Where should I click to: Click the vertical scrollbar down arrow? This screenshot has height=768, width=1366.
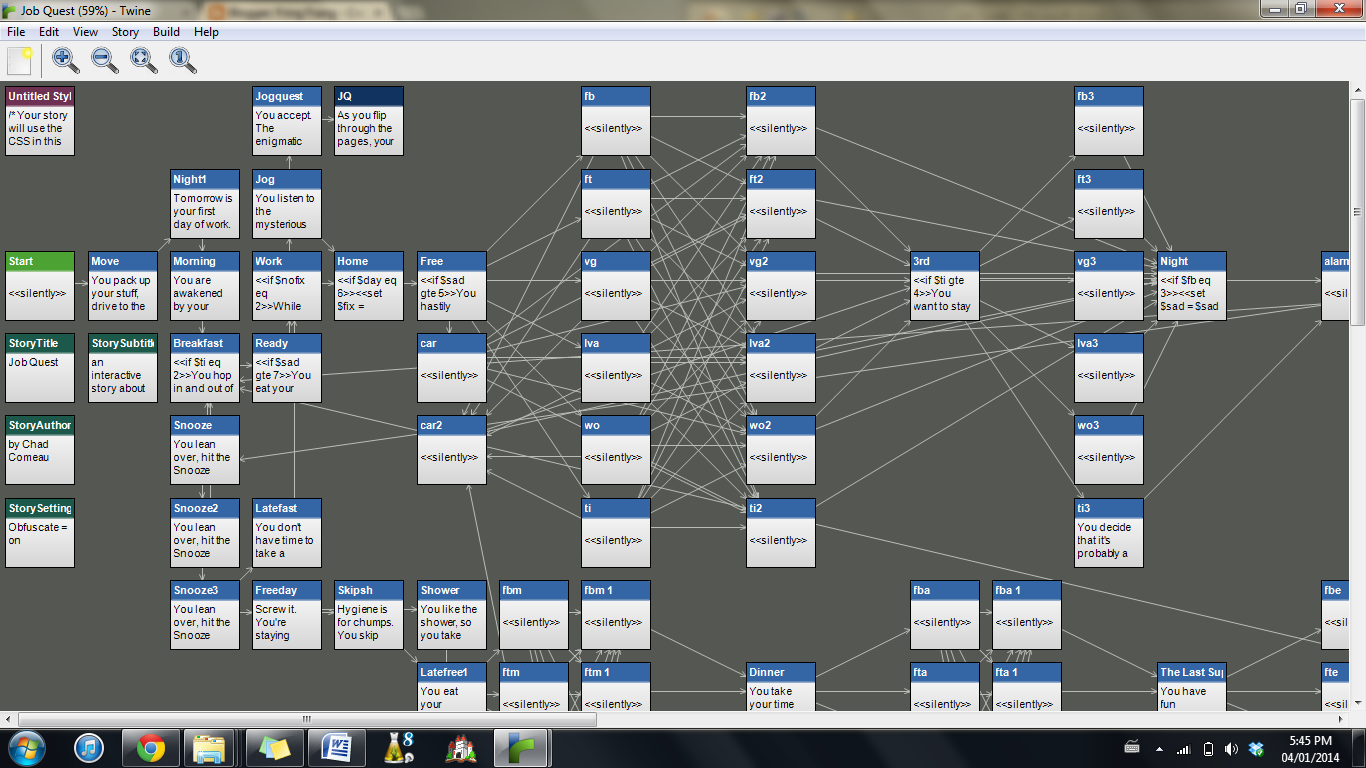click(1357, 703)
